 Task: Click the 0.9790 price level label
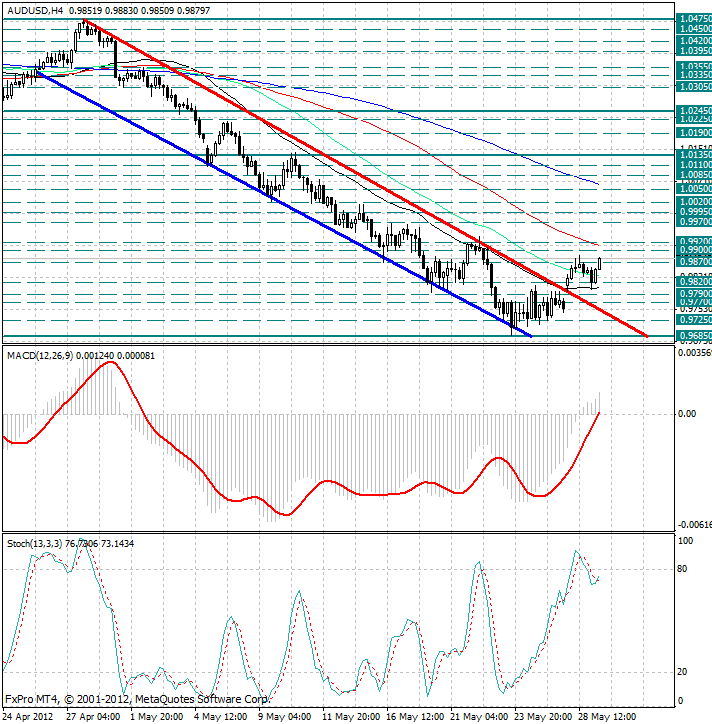tap(694, 294)
